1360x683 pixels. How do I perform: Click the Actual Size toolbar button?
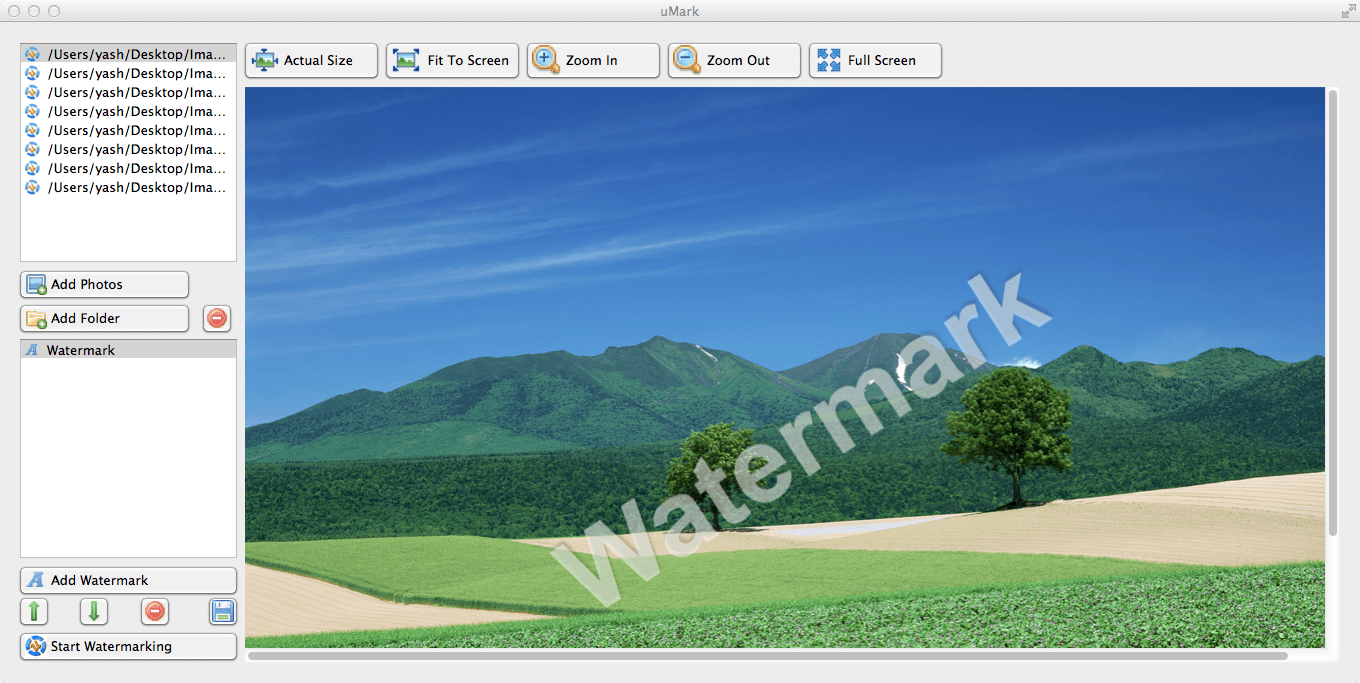point(311,60)
